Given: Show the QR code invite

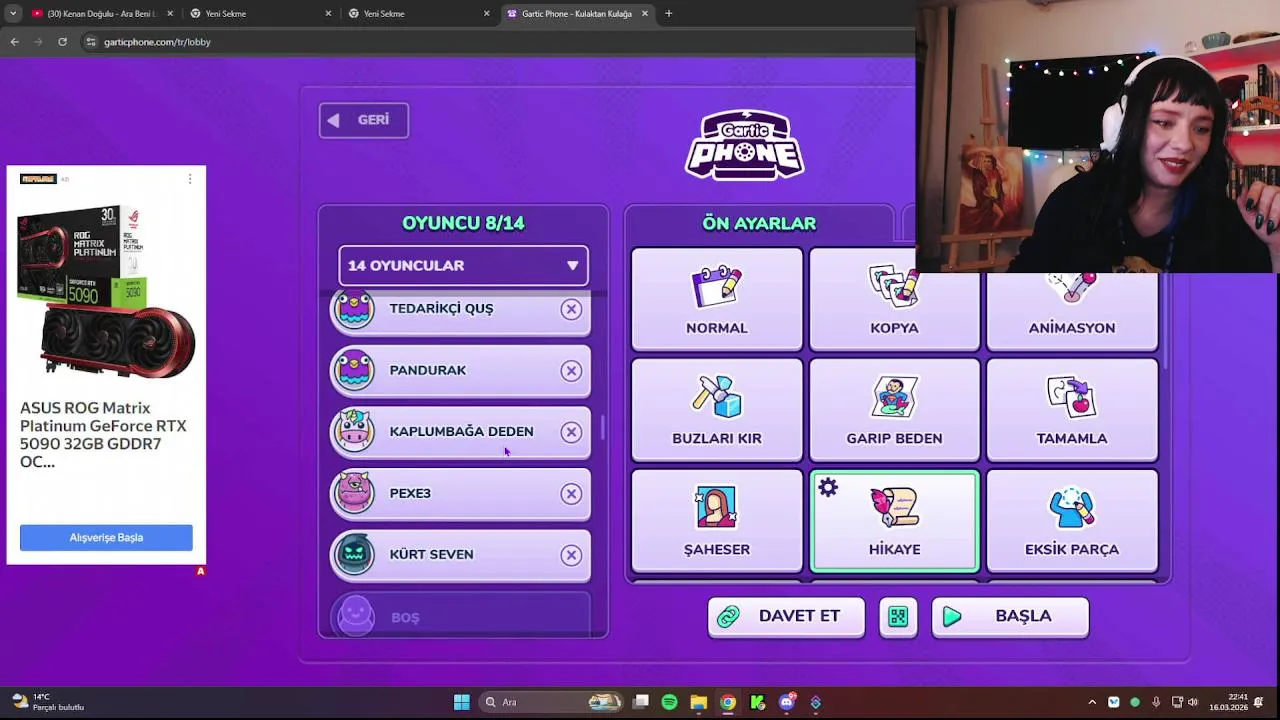Looking at the screenshot, I should (x=898, y=617).
